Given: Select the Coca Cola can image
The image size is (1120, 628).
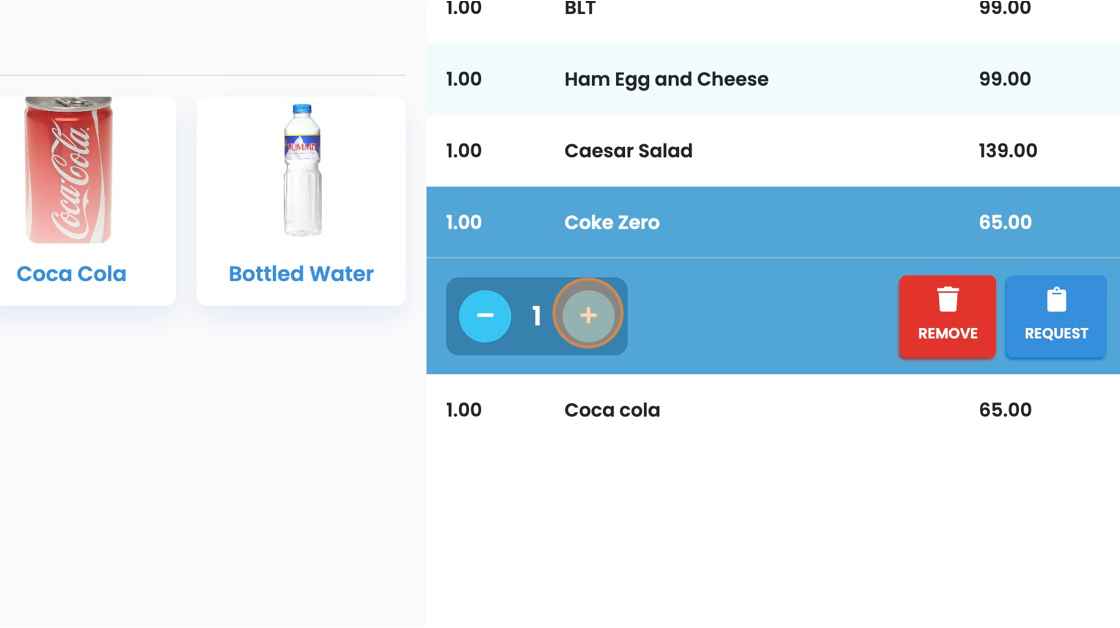Looking at the screenshot, I should [x=69, y=170].
